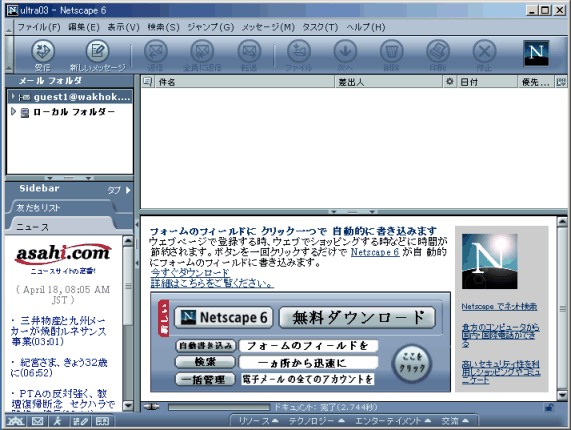The height and width of the screenshot is (430, 571).
Task: Click the Netscape N logo in toolbar
Action: (x=536, y=53)
